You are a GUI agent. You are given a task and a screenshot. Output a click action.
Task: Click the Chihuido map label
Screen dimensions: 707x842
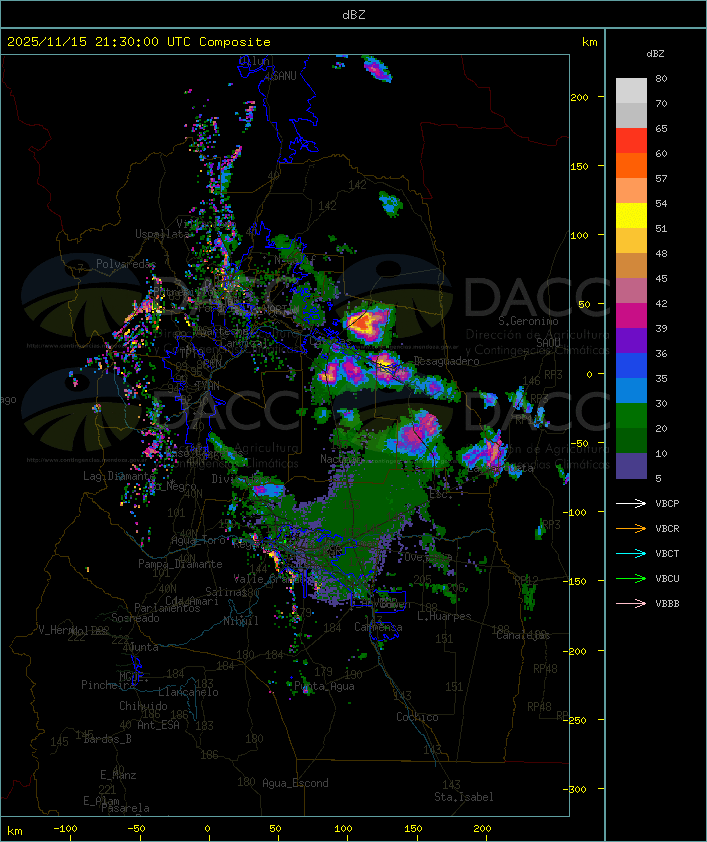(143, 706)
